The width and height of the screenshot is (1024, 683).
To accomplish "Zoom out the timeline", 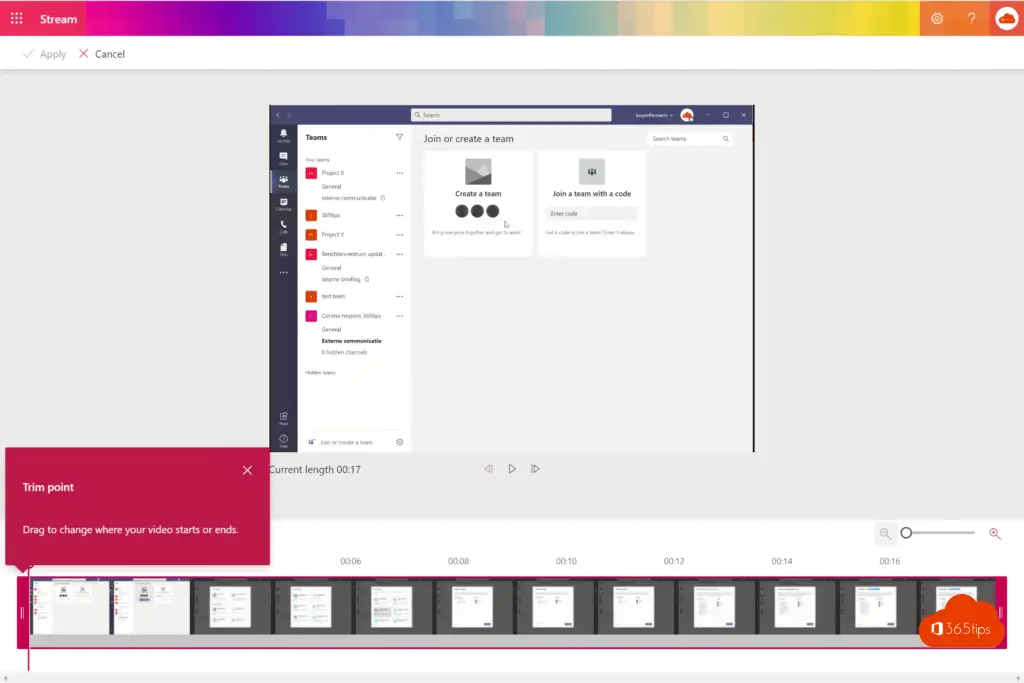I will [x=885, y=533].
